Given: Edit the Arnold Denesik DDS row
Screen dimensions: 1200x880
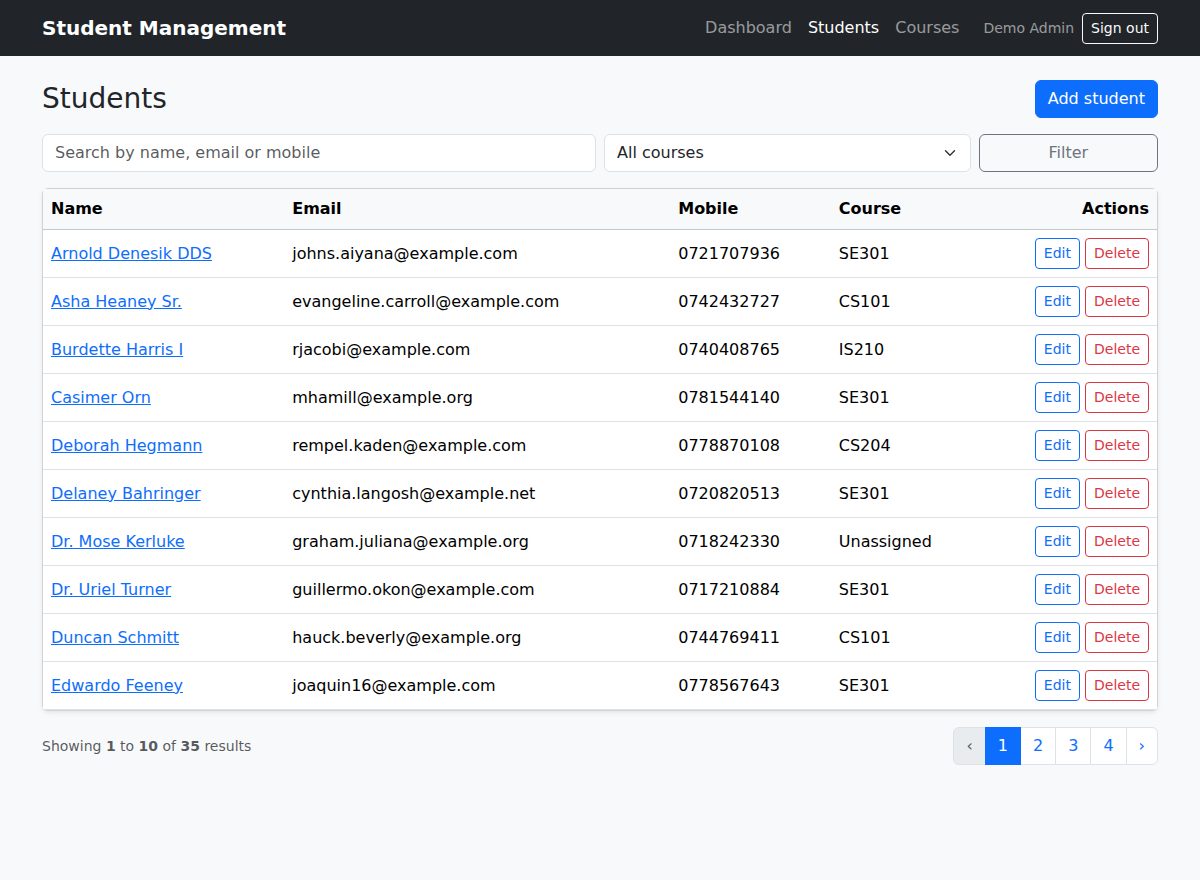Looking at the screenshot, I should pyautogui.click(x=1057, y=254).
